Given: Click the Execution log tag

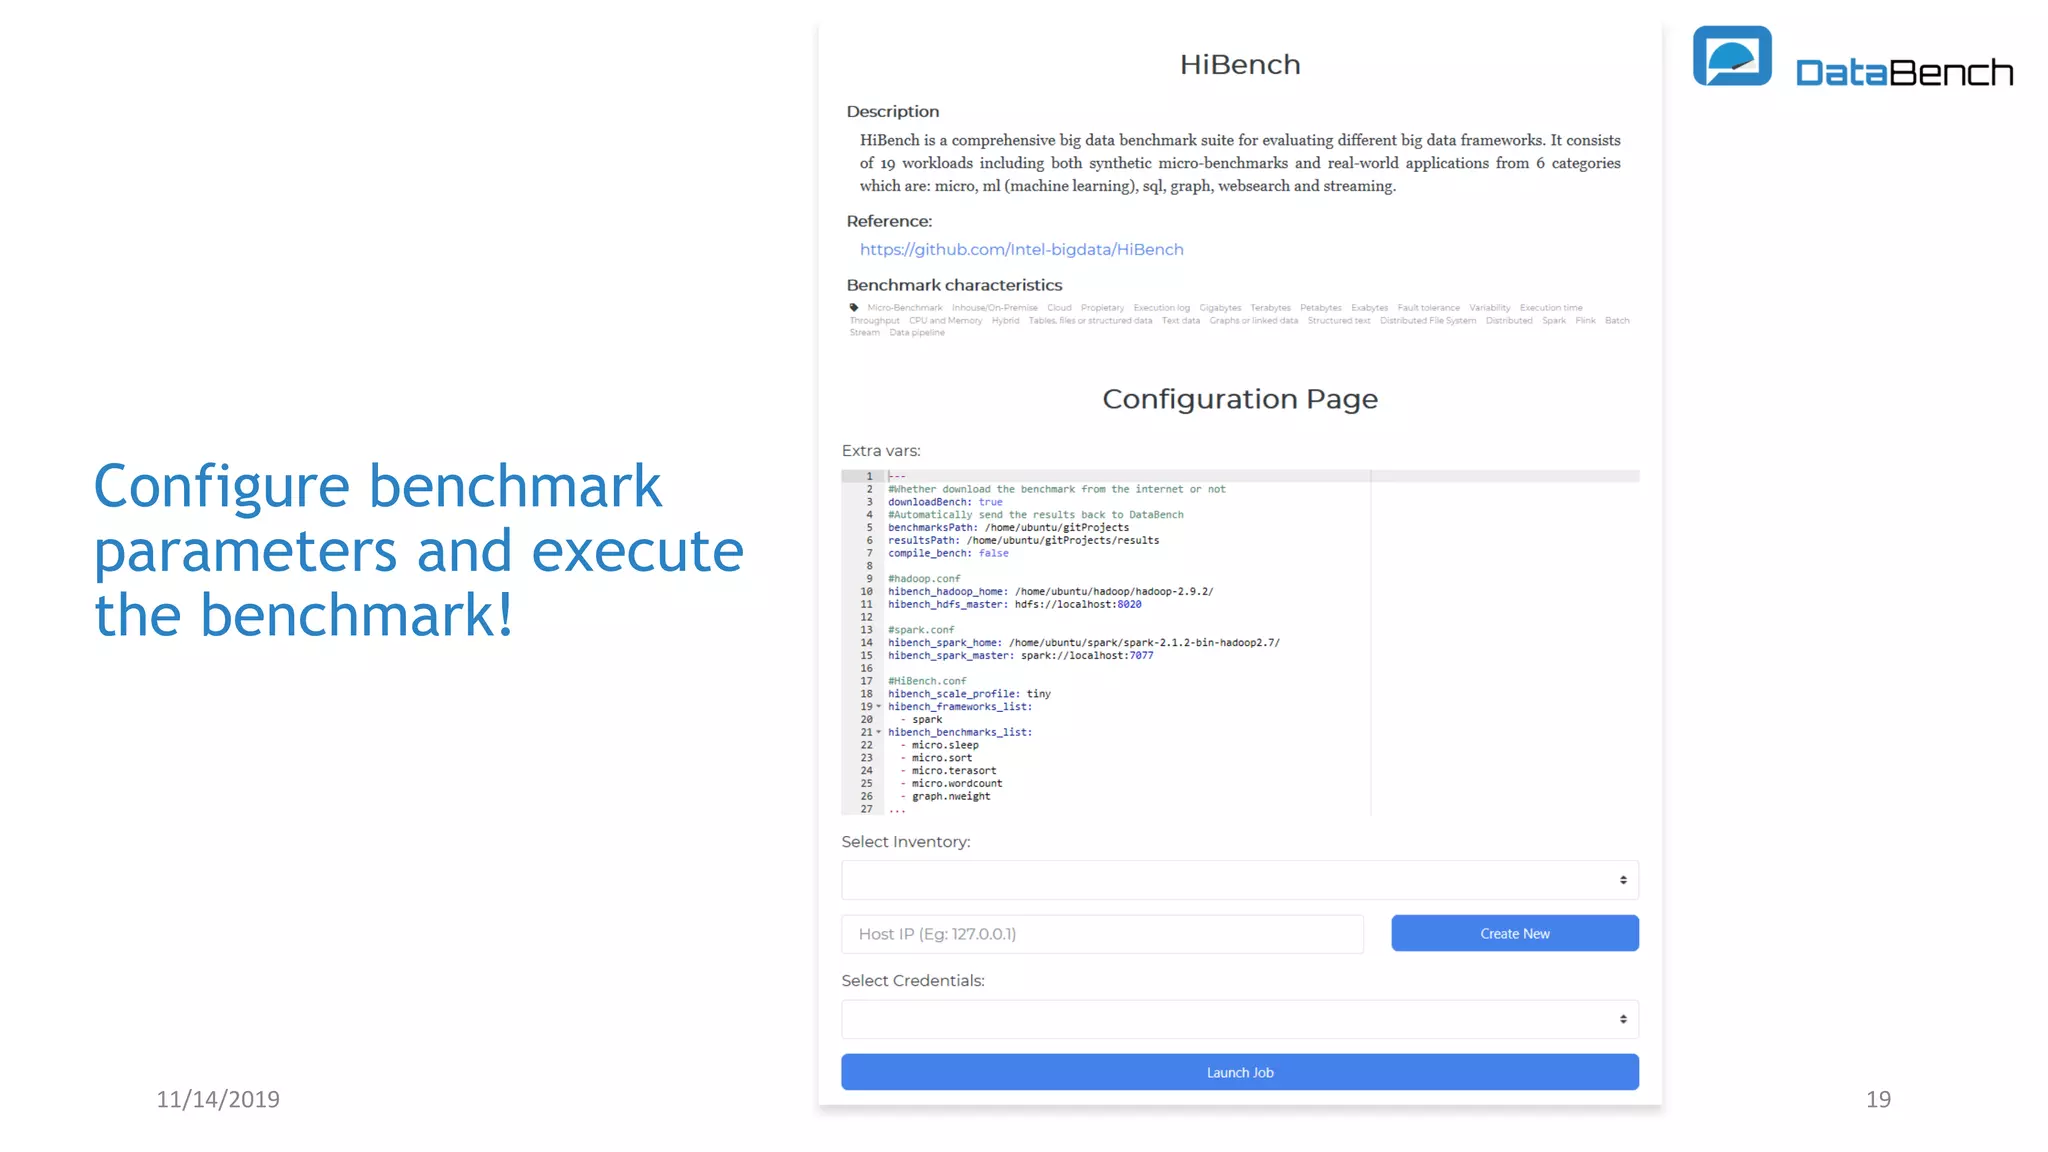Looking at the screenshot, I should [1161, 308].
